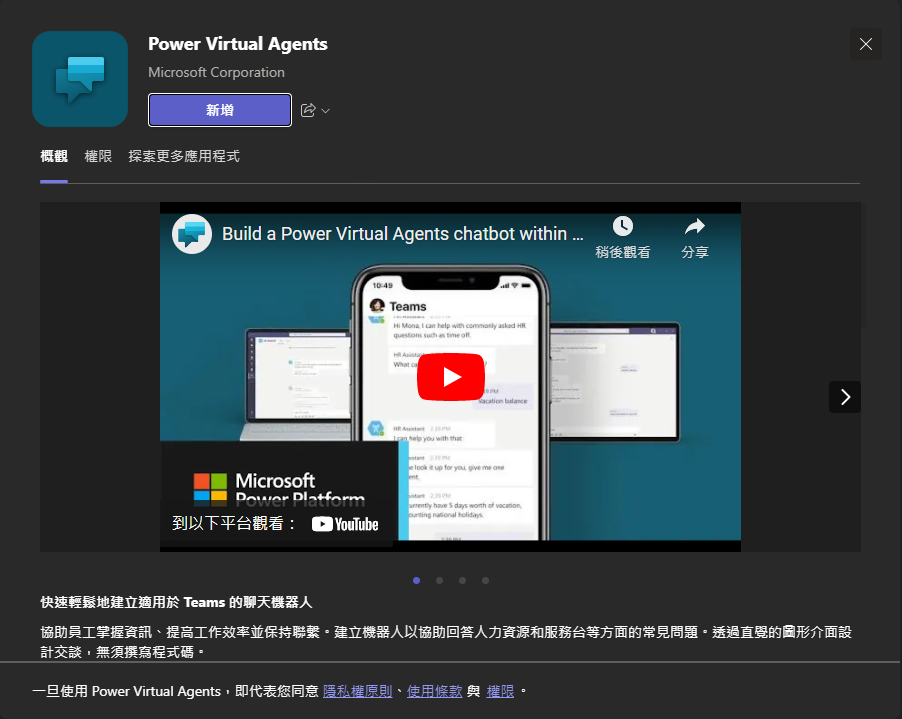
Task: Open the 使用條款 terms of use link
Action: [x=435, y=691]
